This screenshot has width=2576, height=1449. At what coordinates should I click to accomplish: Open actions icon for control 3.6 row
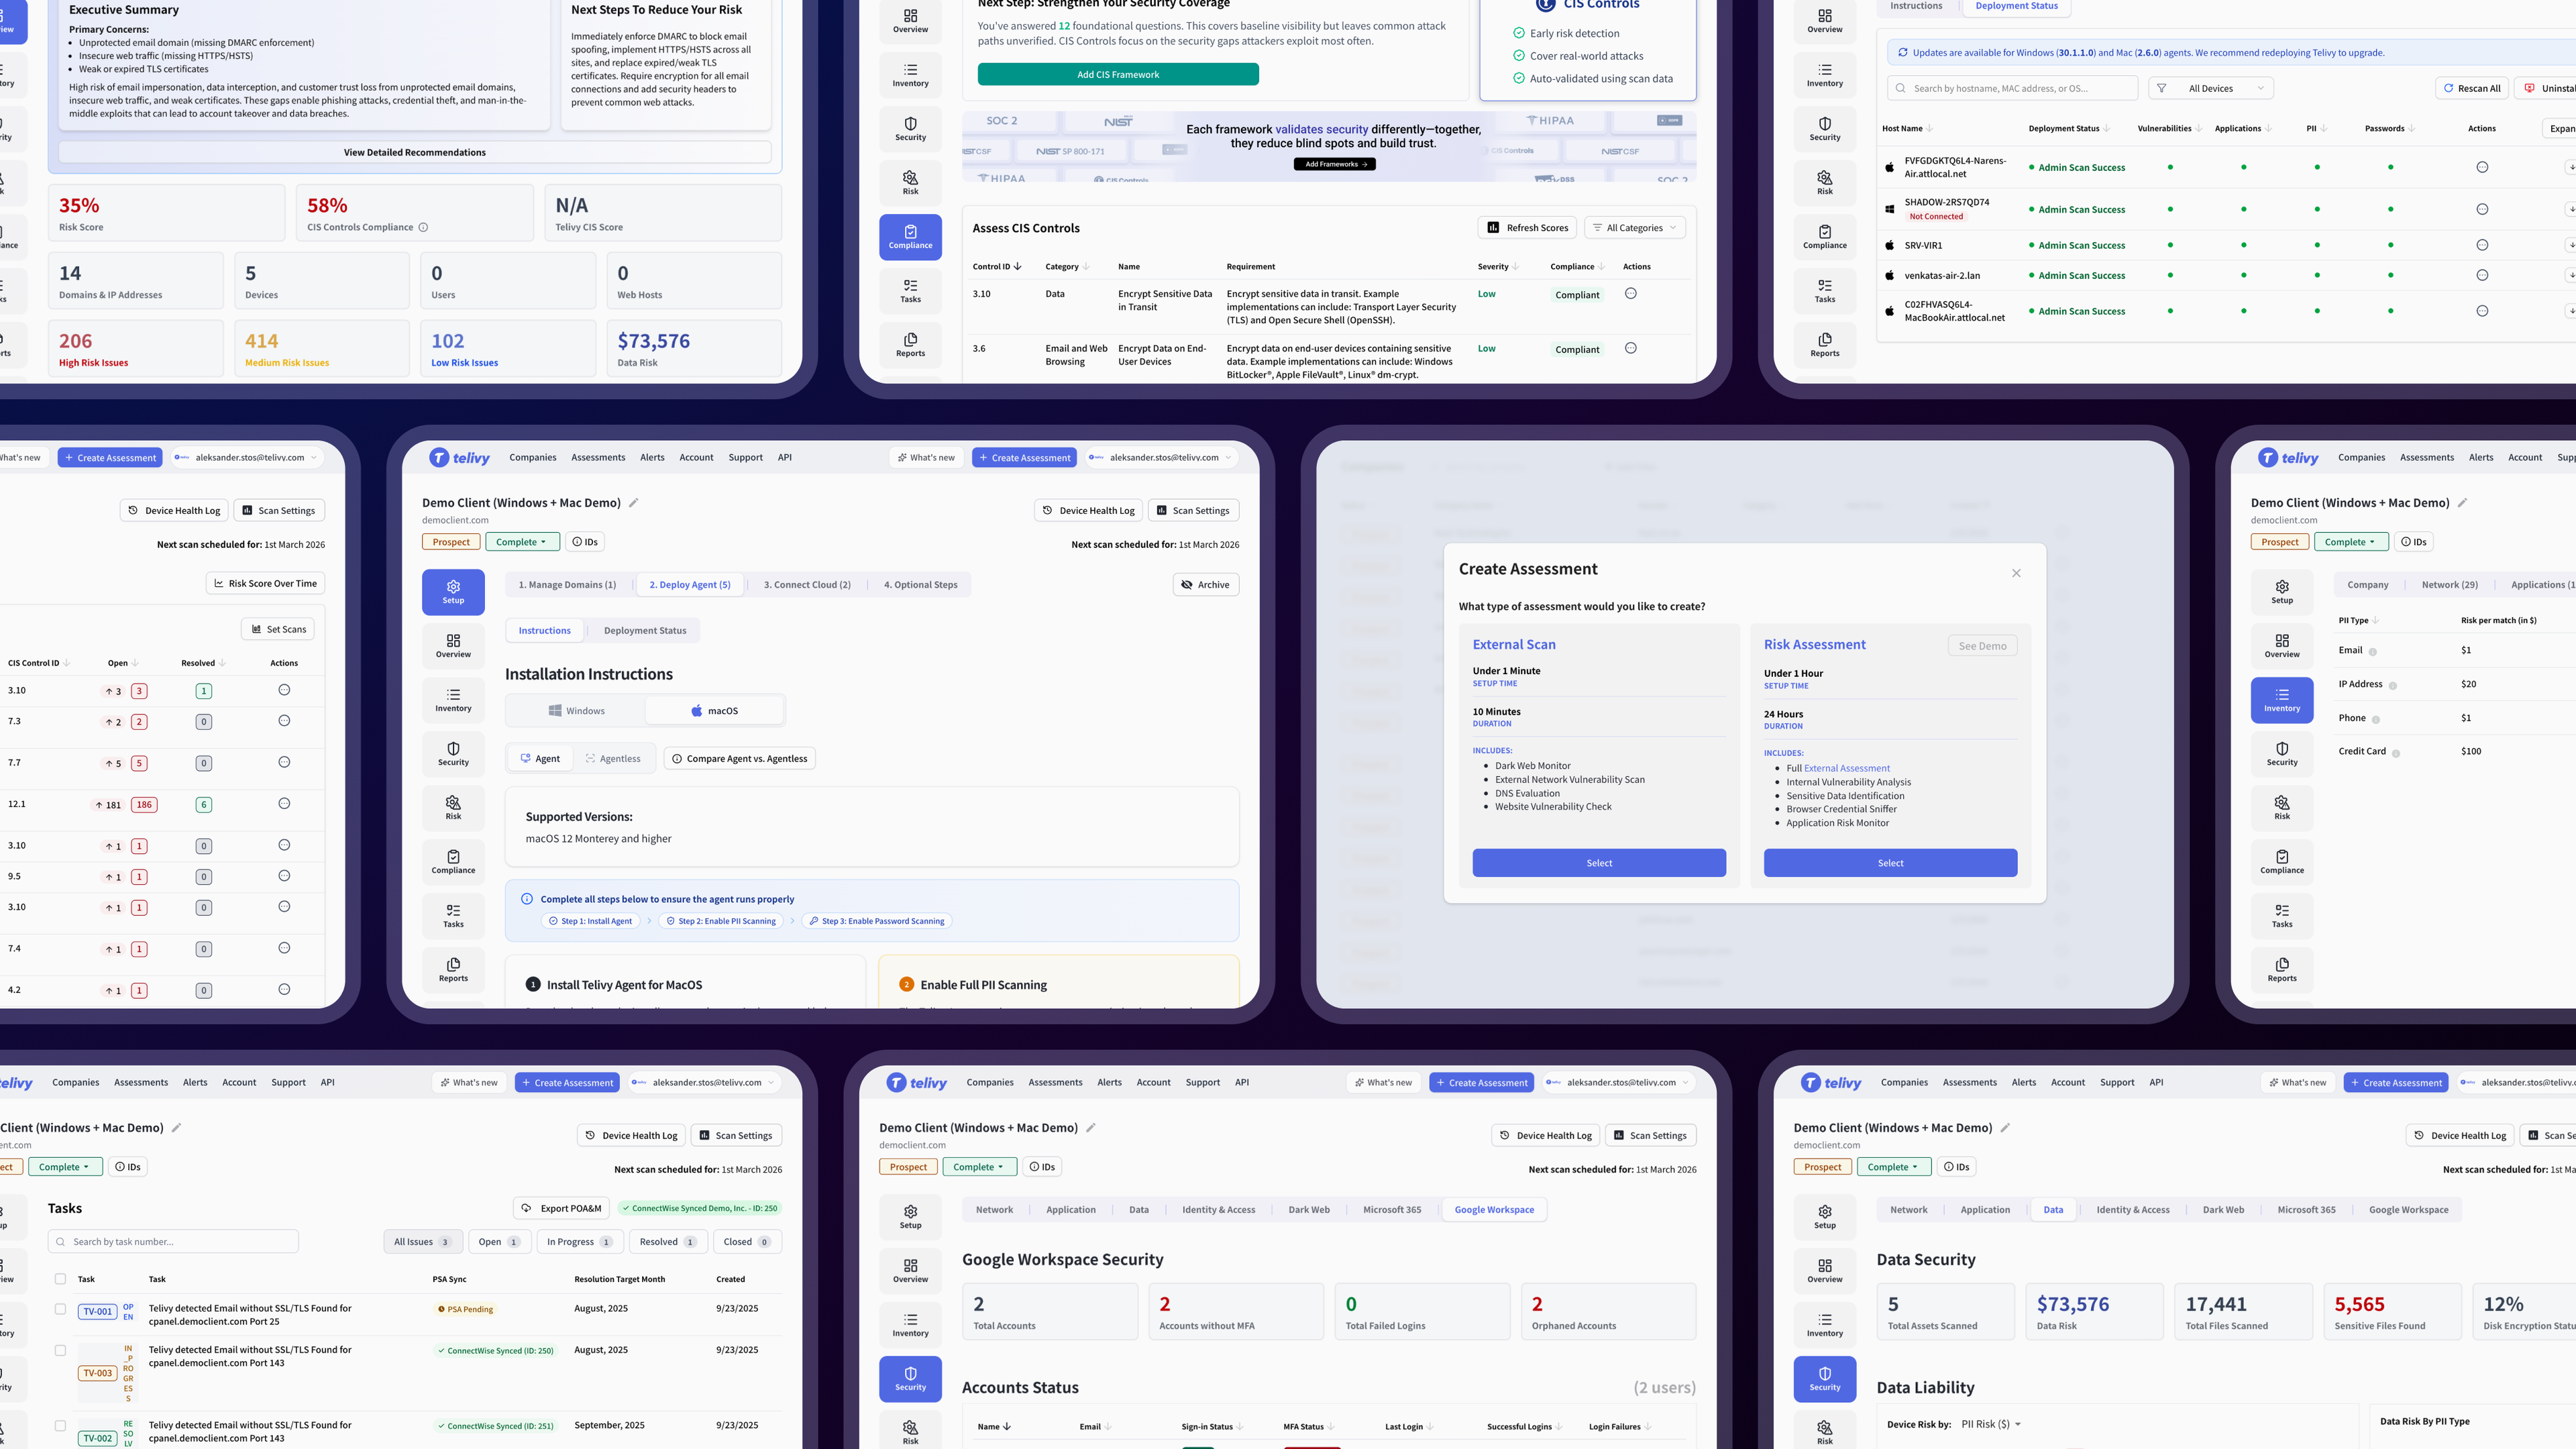pyautogui.click(x=1630, y=348)
